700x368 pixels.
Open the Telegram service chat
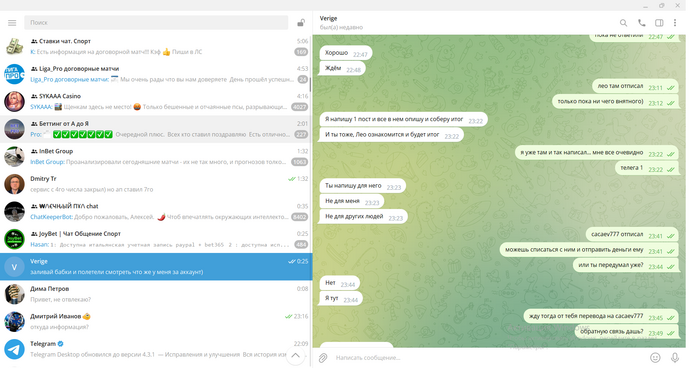point(155,349)
